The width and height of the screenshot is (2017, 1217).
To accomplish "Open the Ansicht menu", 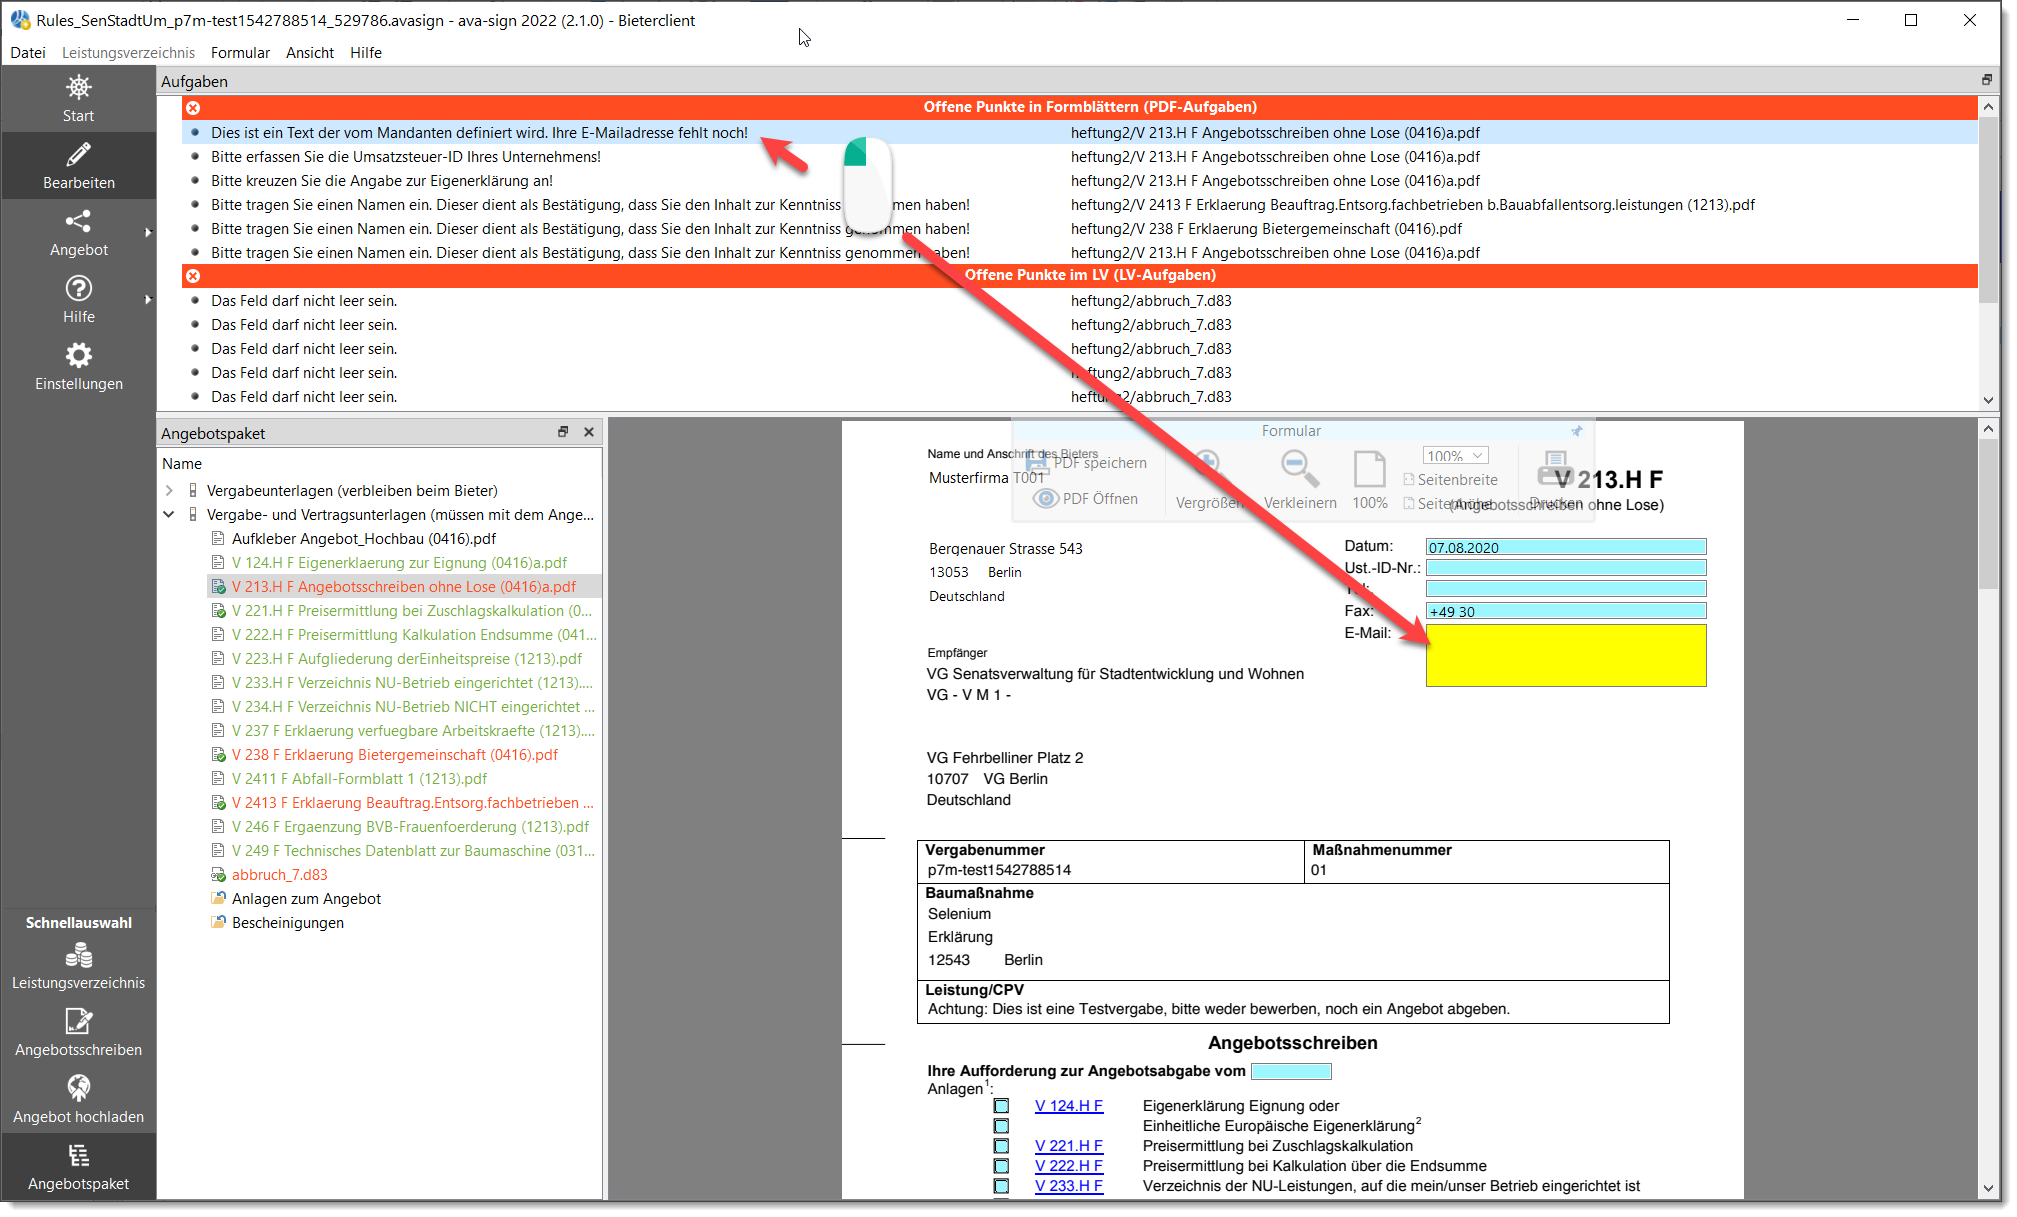I will [x=309, y=53].
